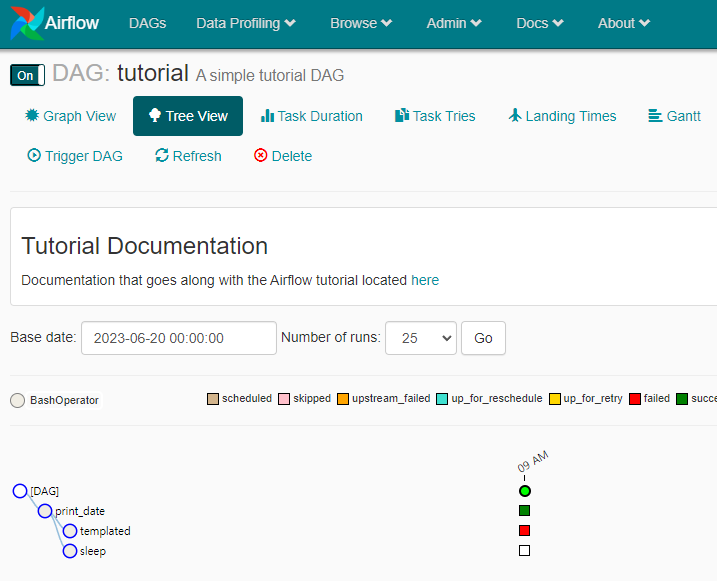Click the print_date task label

[80, 511]
